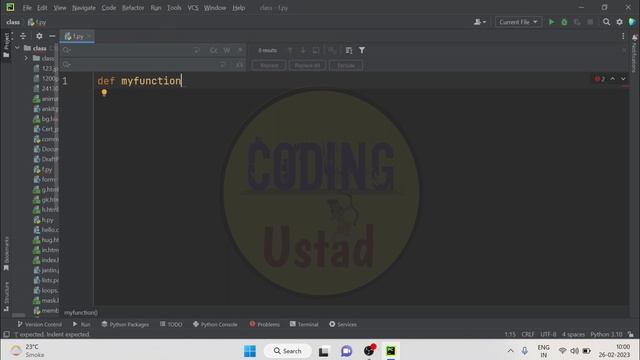Click the Python 3.10 interpreter in status bar
640x360 pixels.
pos(606,334)
